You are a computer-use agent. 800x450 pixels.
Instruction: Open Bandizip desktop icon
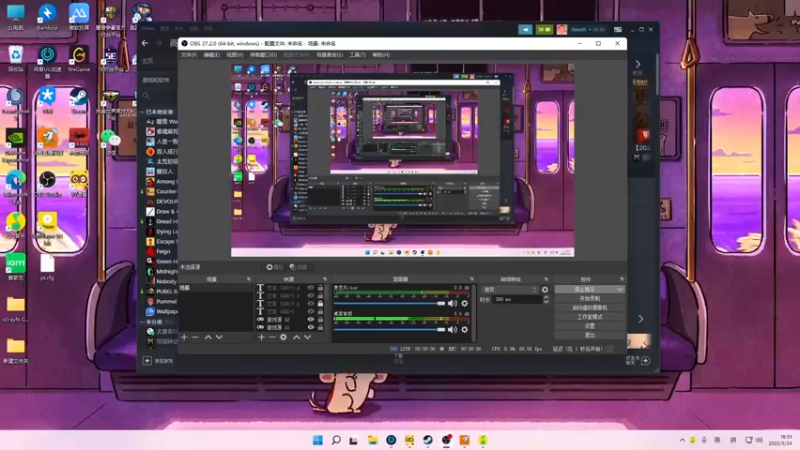(x=47, y=17)
